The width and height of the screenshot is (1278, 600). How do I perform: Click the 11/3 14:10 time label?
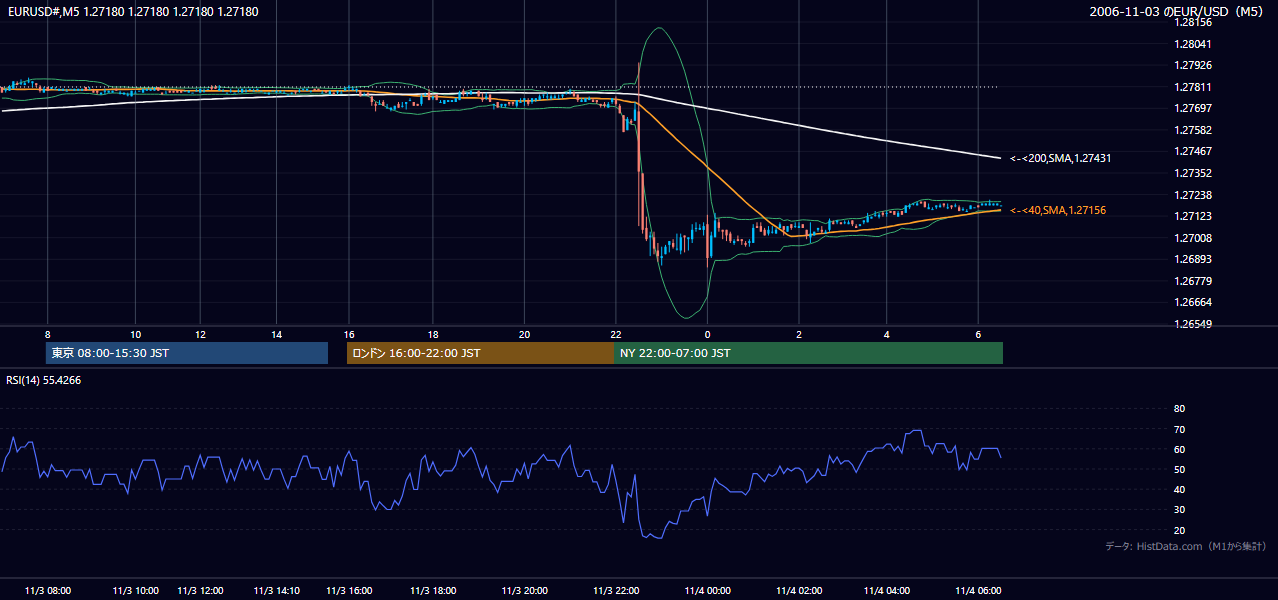point(278,590)
